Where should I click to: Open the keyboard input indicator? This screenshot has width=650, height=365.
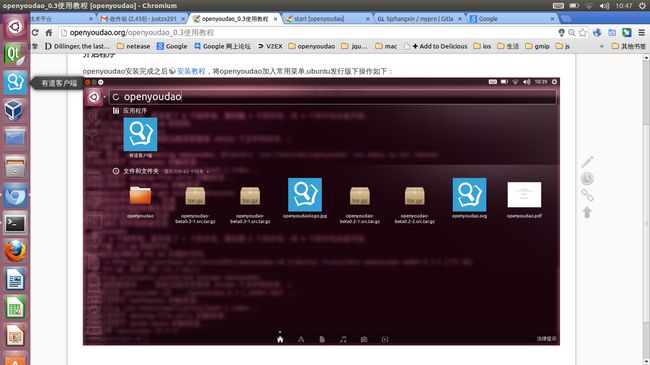point(558,6)
